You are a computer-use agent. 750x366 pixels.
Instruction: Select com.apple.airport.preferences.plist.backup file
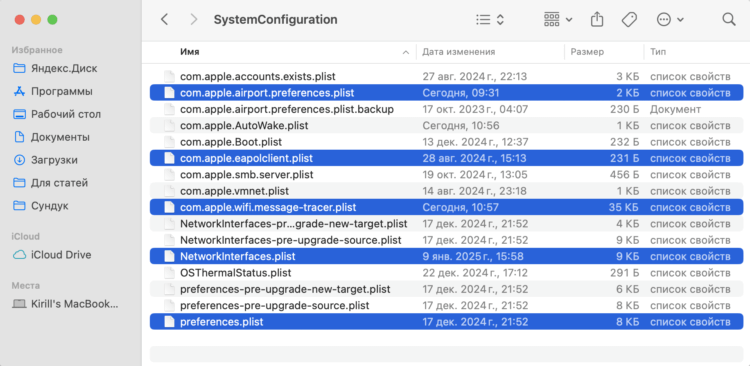click(446, 109)
